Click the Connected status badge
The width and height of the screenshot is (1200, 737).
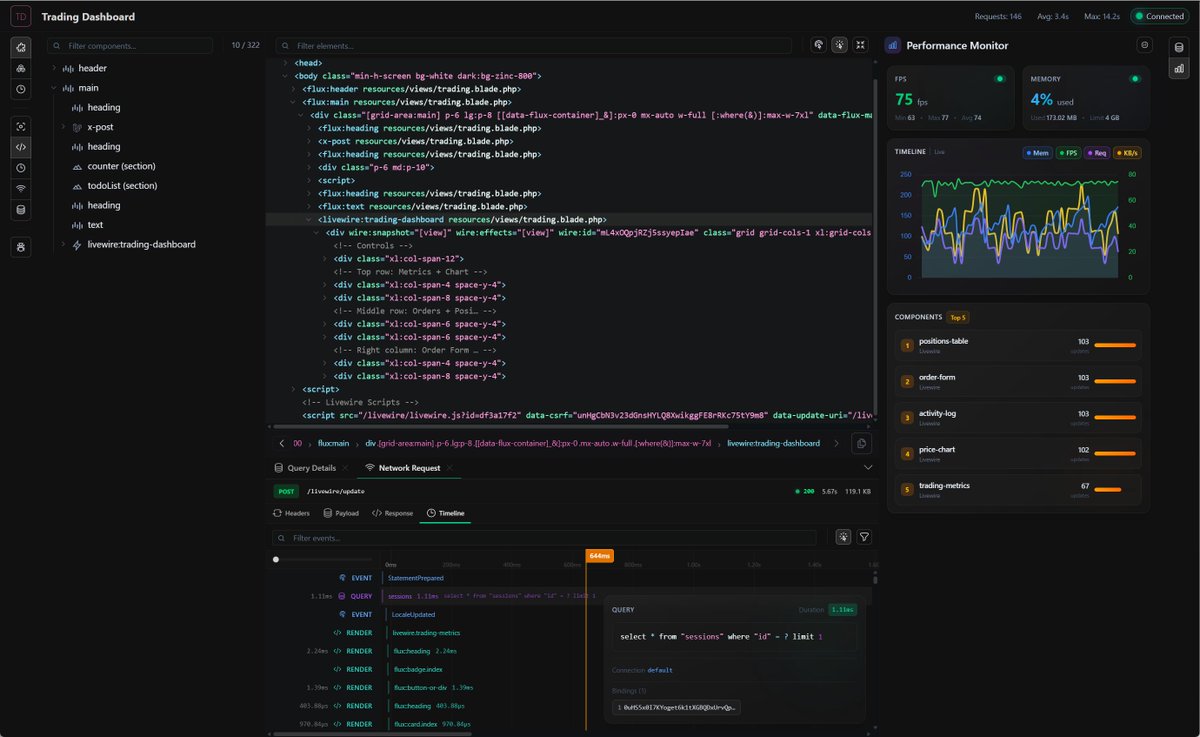1159,16
